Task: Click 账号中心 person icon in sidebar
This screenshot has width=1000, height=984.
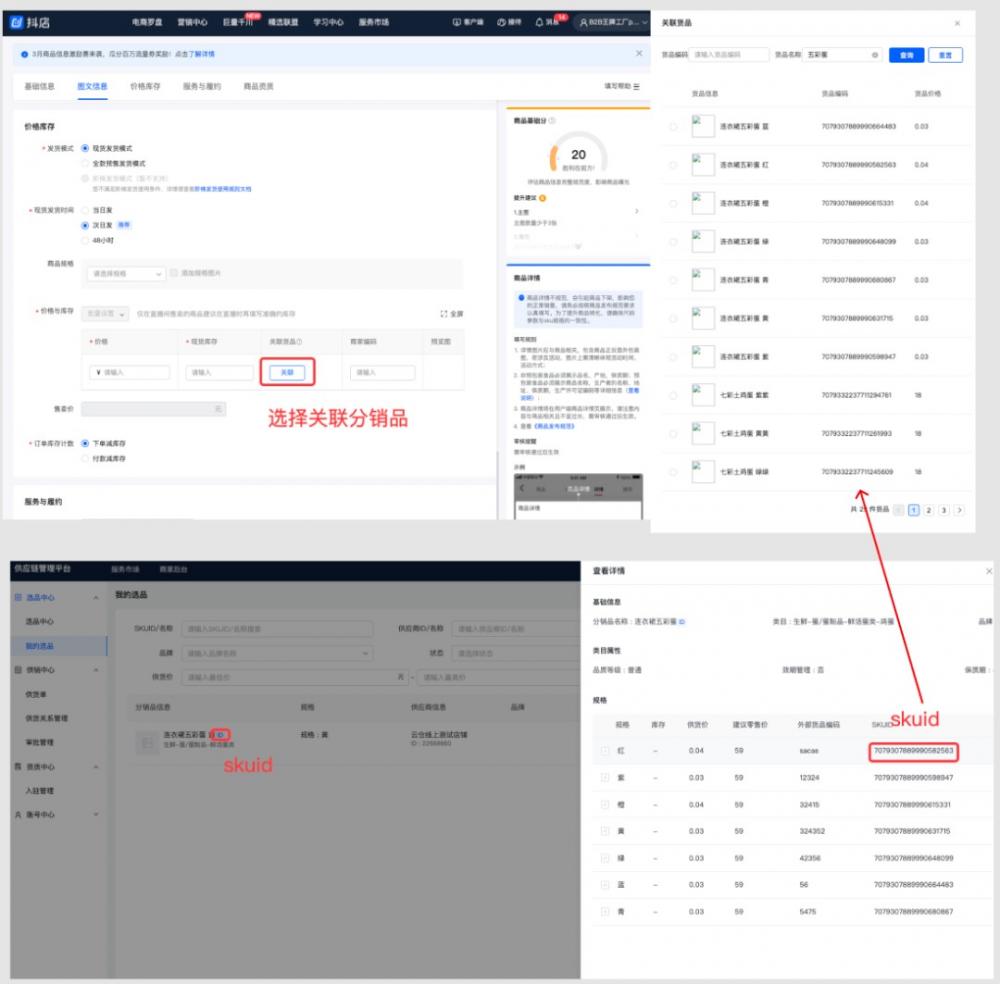Action: (x=18, y=814)
